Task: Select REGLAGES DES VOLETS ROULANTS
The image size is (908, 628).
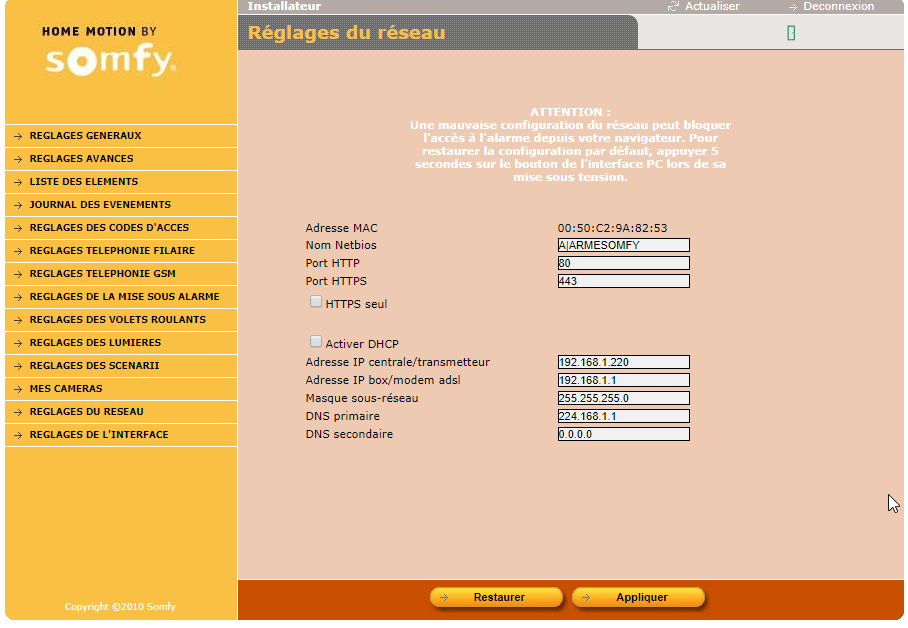Action: click(x=117, y=320)
